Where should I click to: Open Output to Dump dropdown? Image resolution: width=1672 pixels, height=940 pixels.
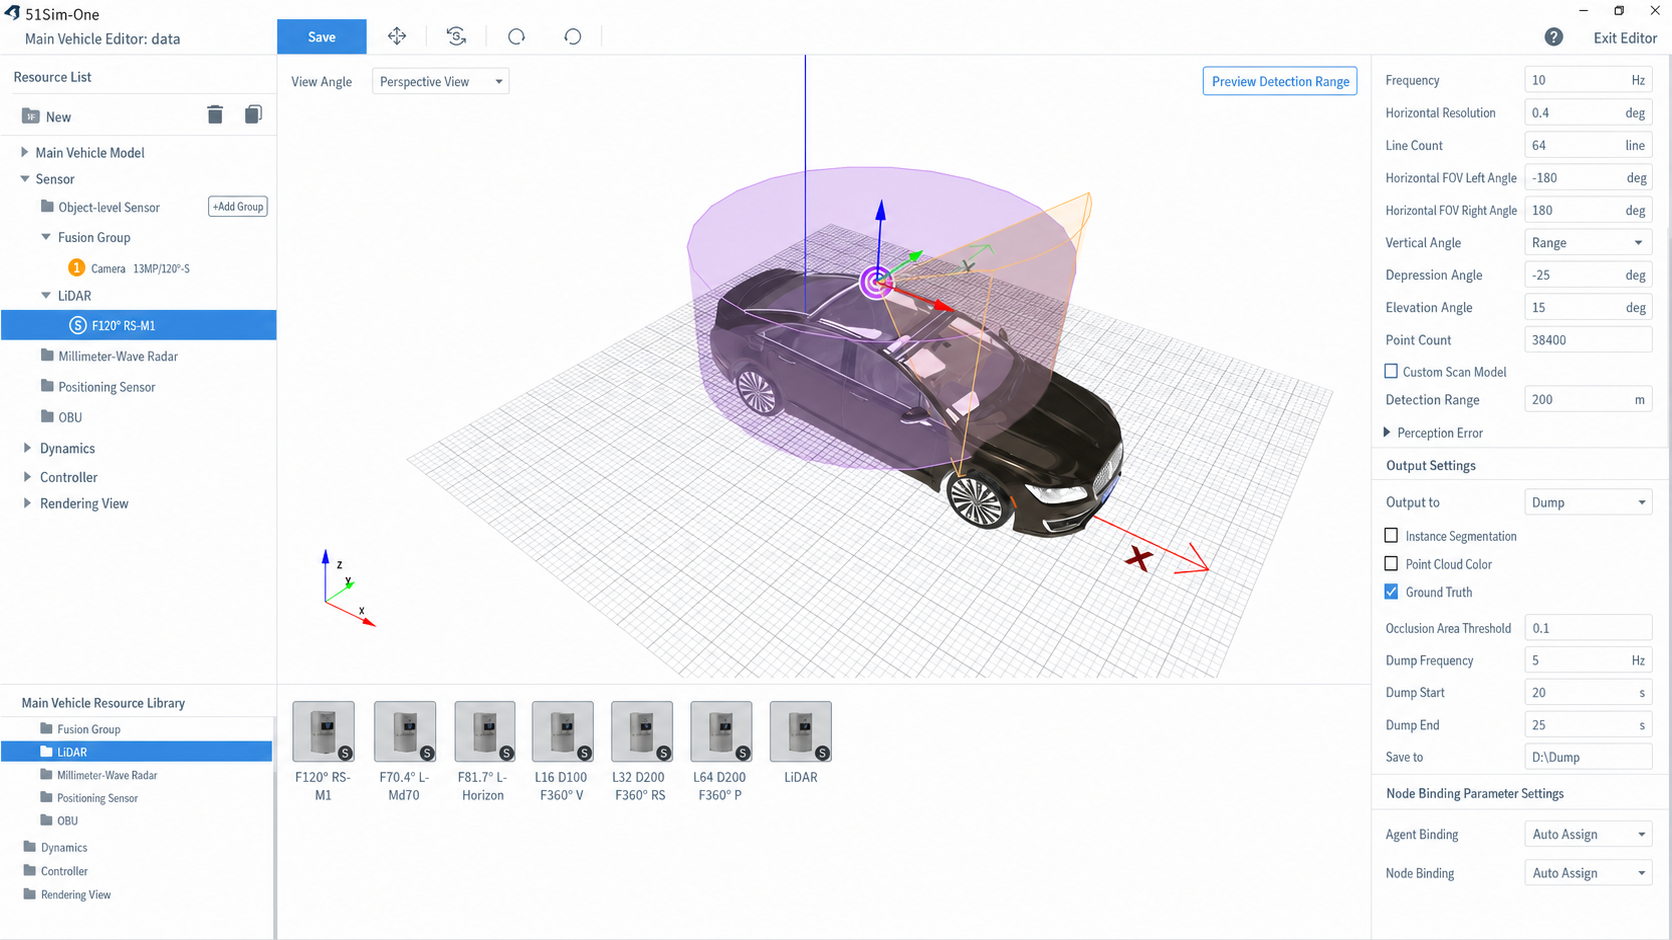click(1587, 502)
